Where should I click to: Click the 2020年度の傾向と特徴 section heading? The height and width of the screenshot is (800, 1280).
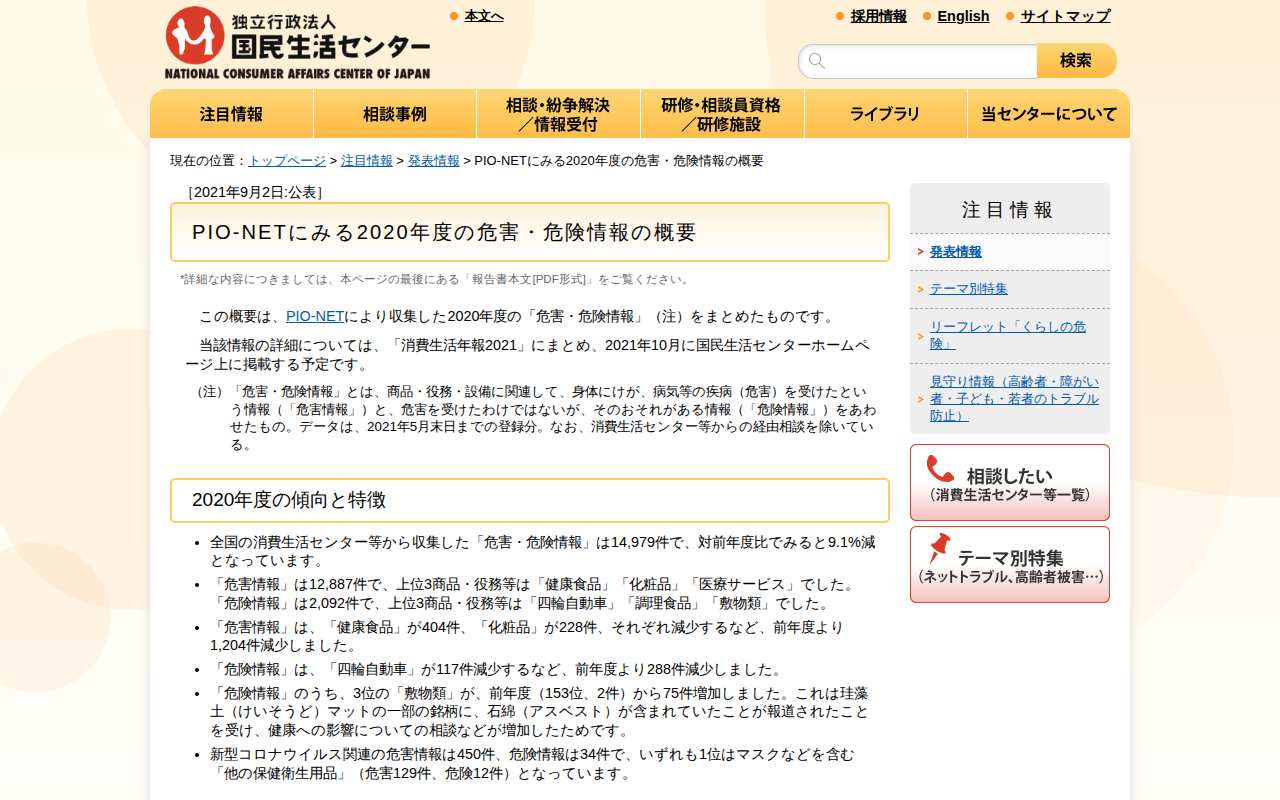(x=530, y=500)
